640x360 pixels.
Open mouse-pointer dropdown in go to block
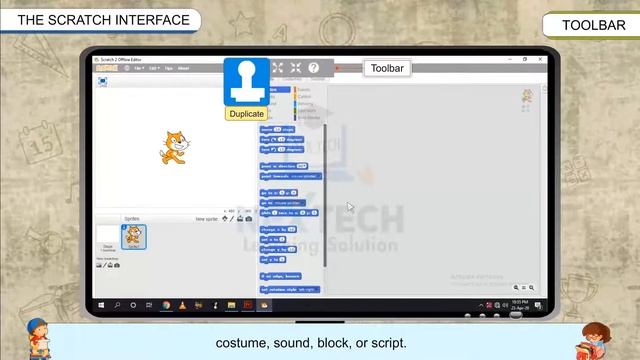pos(288,203)
